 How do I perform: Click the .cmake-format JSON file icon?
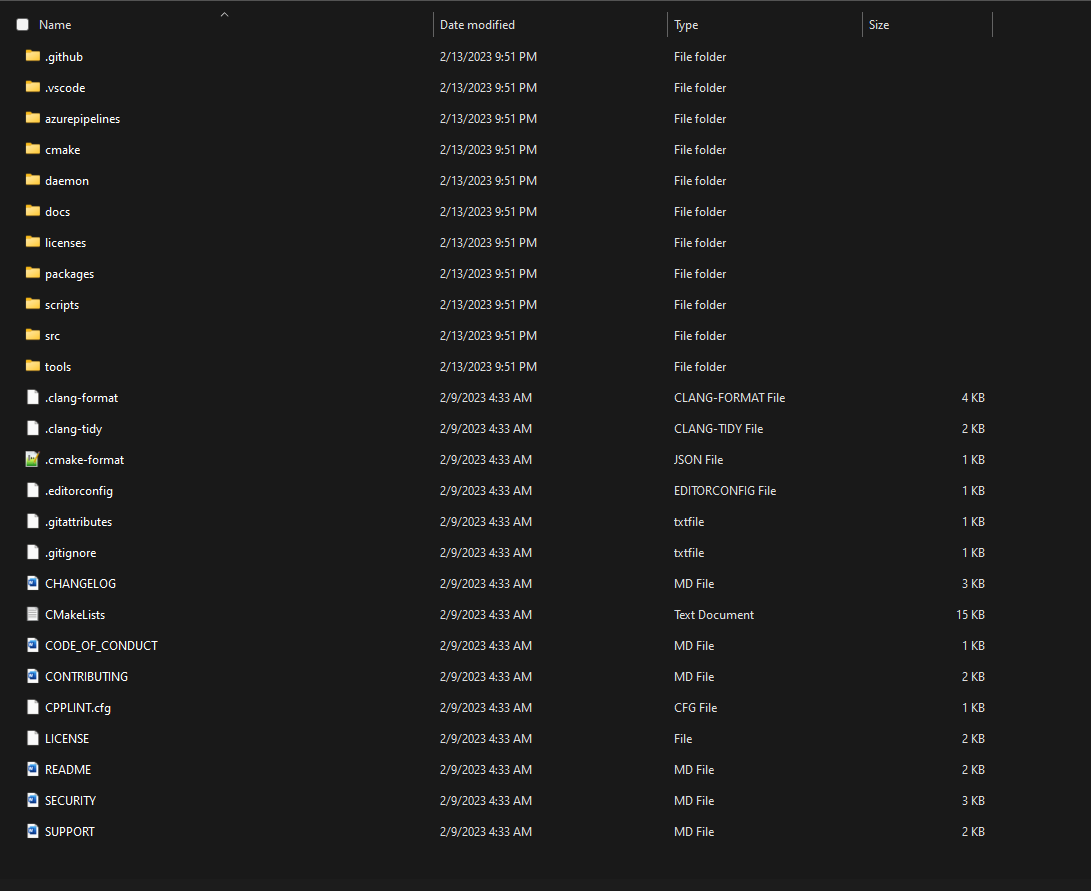pyautogui.click(x=31, y=459)
